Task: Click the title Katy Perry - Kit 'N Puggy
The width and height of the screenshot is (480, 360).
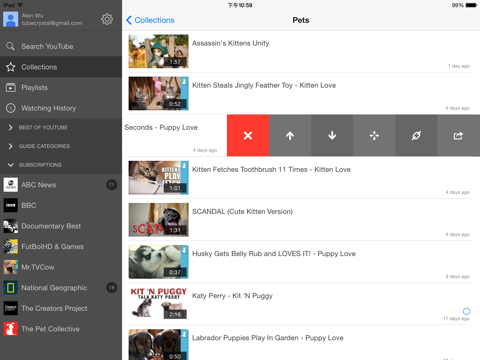Action: pyautogui.click(x=232, y=296)
